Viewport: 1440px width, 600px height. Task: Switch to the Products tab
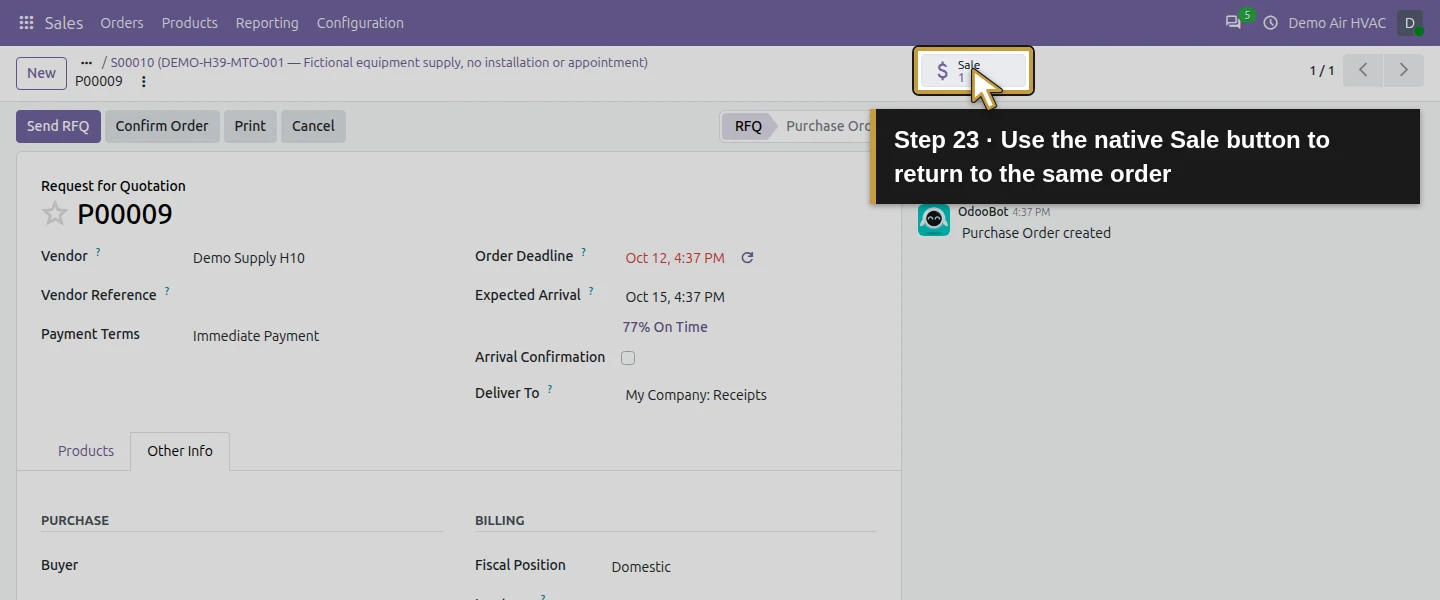coord(86,451)
